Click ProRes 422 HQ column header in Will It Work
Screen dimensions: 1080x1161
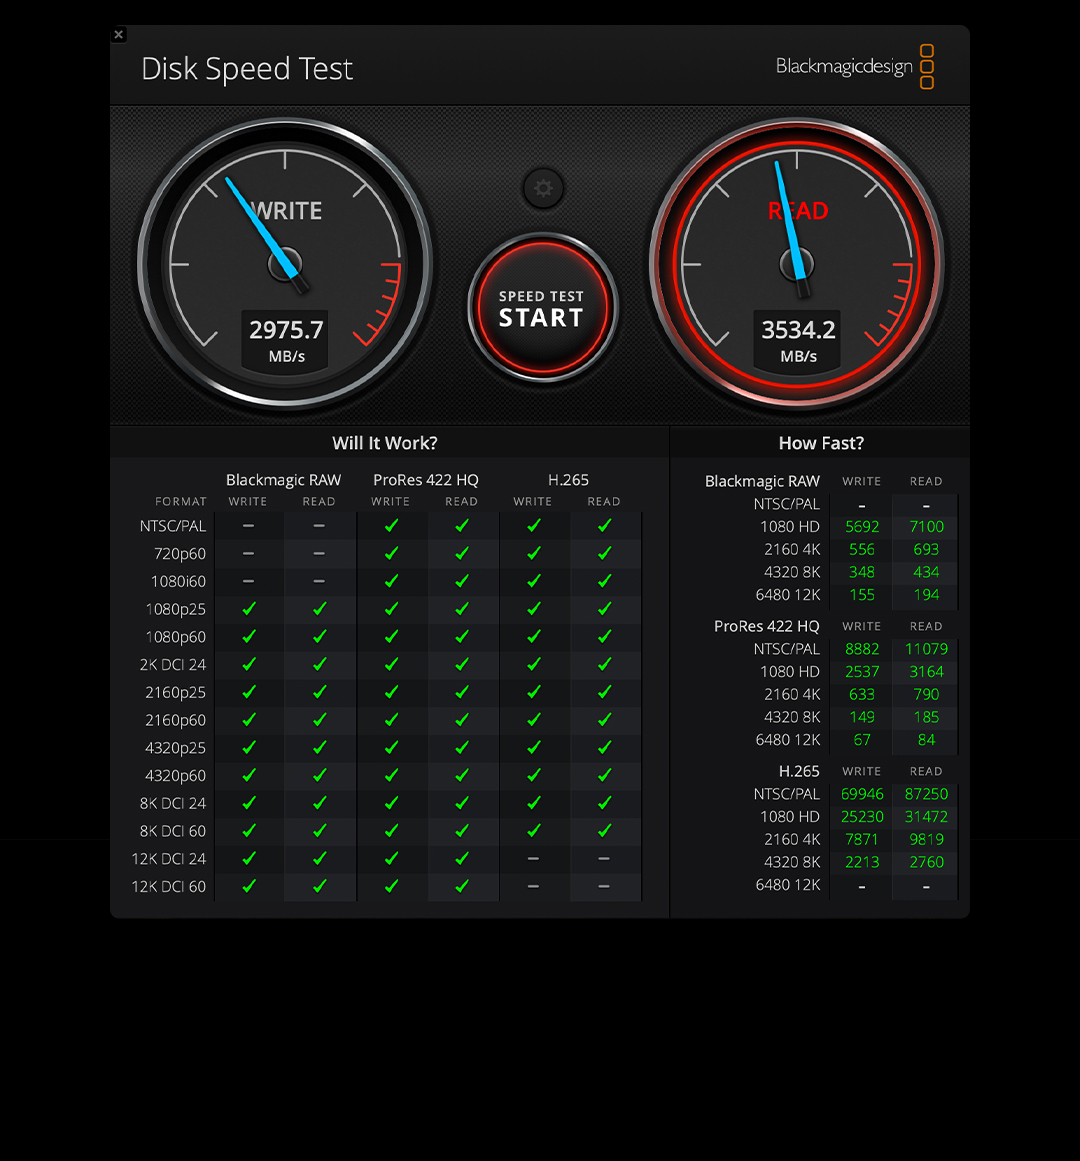[426, 480]
